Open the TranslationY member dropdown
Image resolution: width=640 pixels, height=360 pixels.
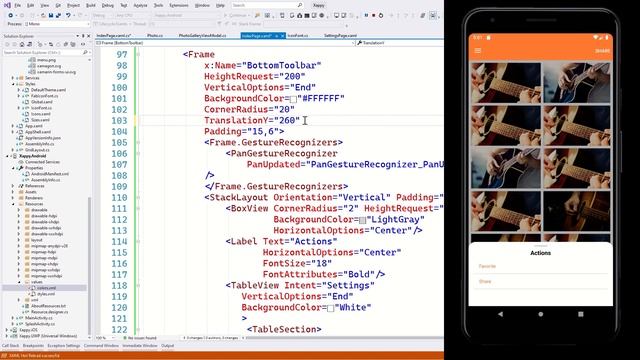pyautogui.click(x=399, y=43)
